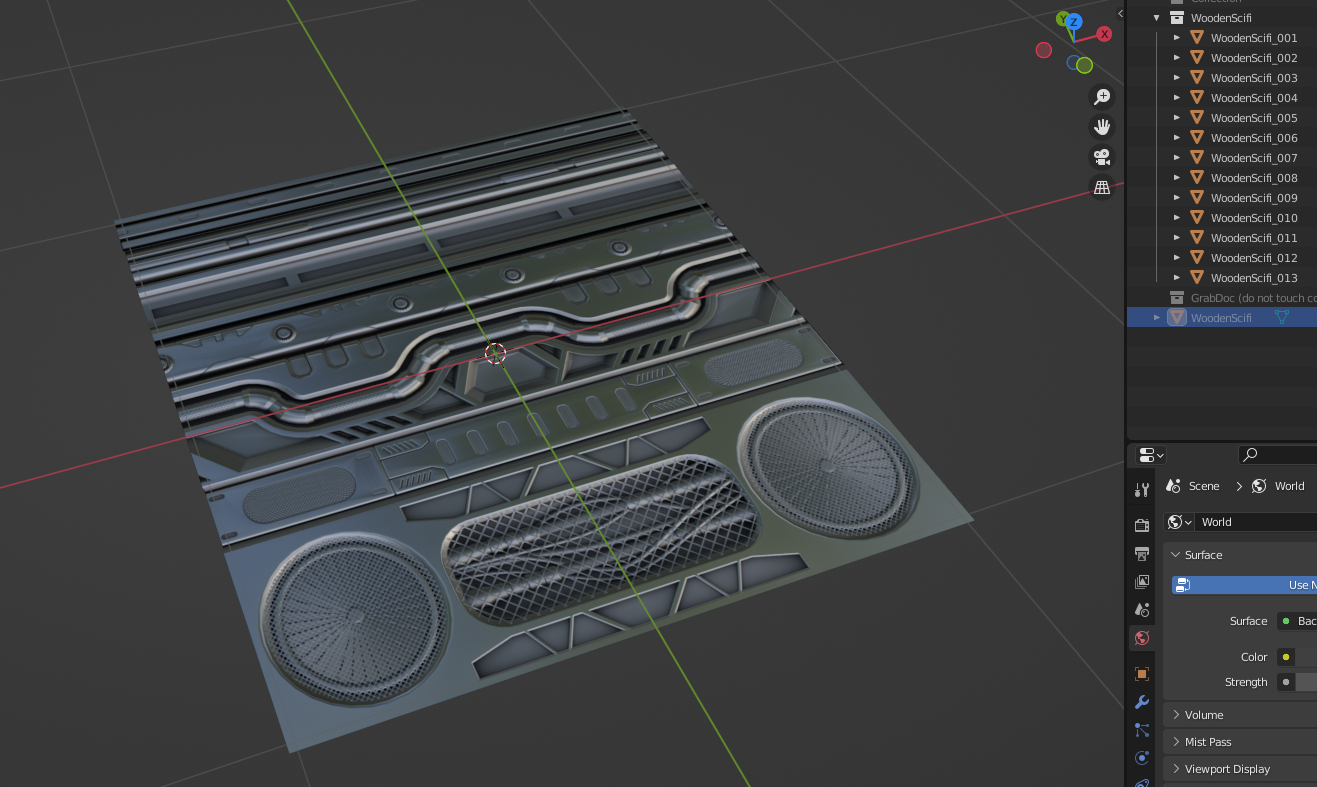1317x787 pixels.
Task: Click the World name text field
Action: click(1256, 522)
